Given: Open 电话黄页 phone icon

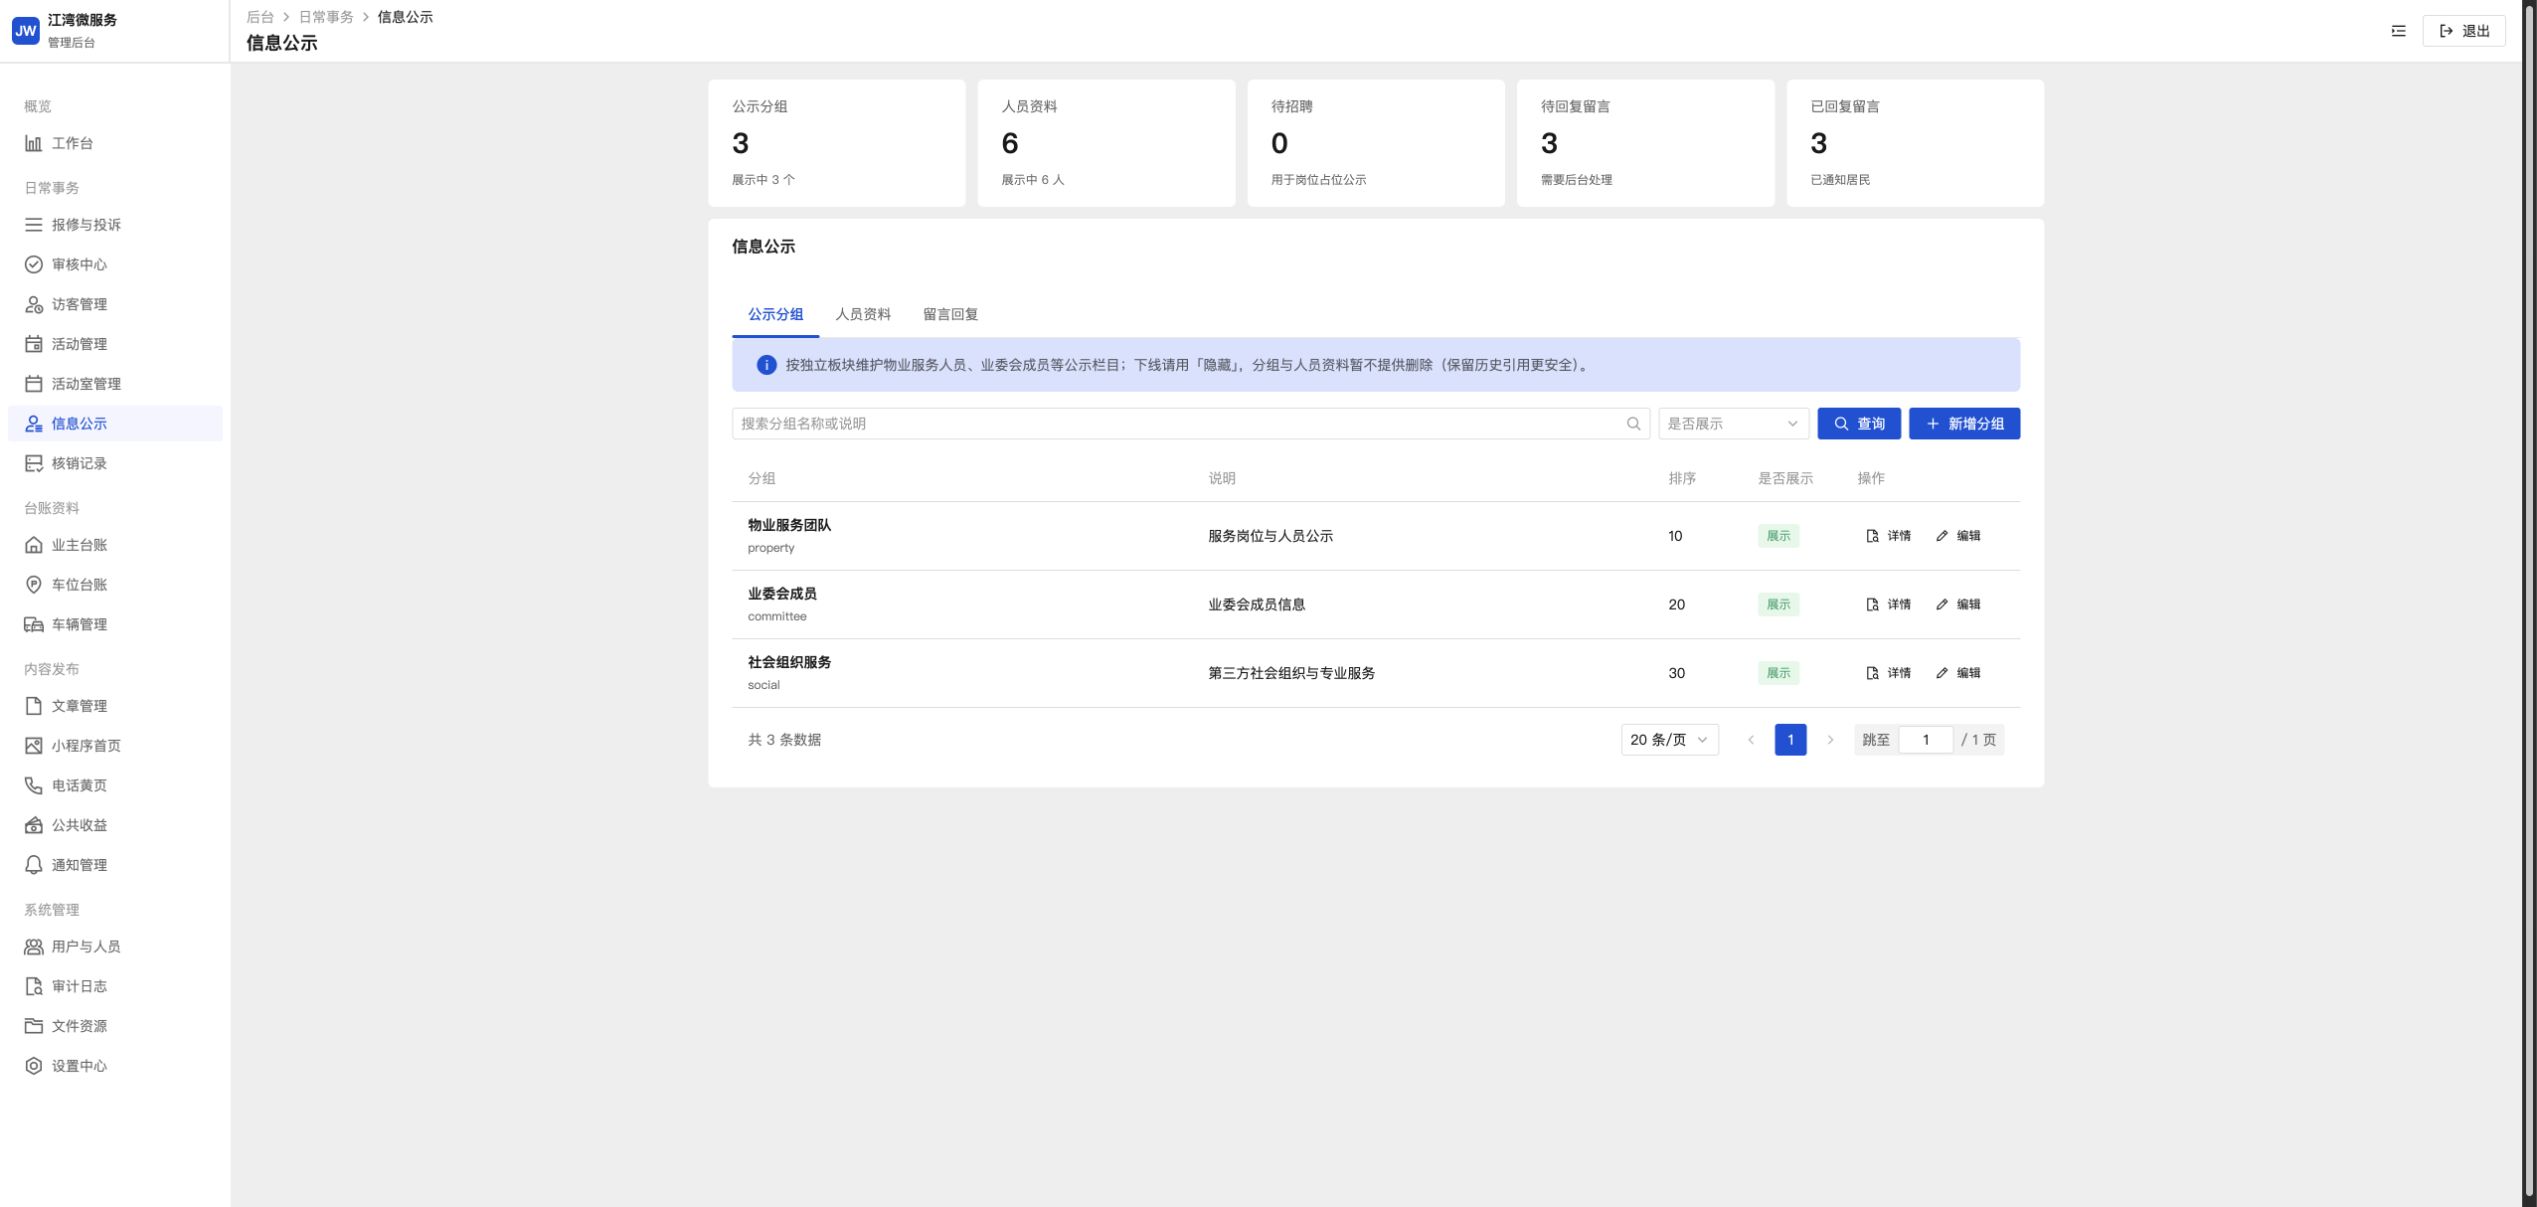Looking at the screenshot, I should [x=33, y=786].
